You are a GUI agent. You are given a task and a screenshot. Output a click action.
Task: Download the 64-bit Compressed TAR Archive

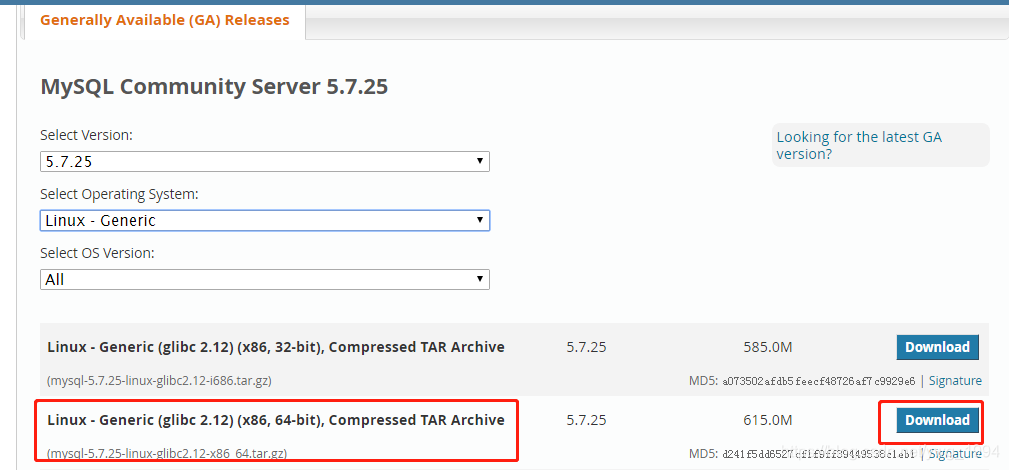coord(937,420)
